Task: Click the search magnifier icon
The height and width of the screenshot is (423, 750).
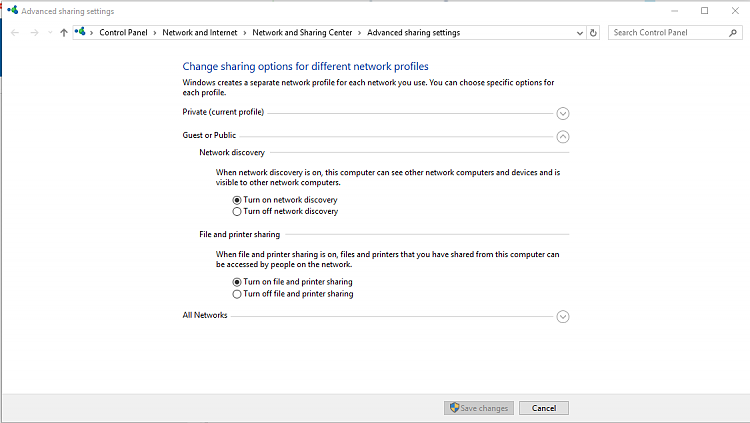Action: [x=731, y=32]
